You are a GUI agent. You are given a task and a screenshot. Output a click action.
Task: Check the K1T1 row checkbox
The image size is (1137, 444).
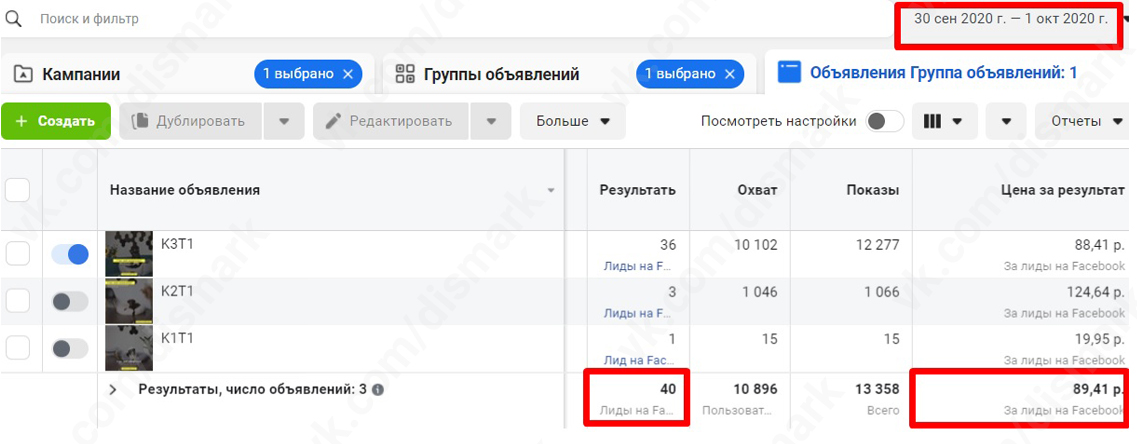coord(18,348)
